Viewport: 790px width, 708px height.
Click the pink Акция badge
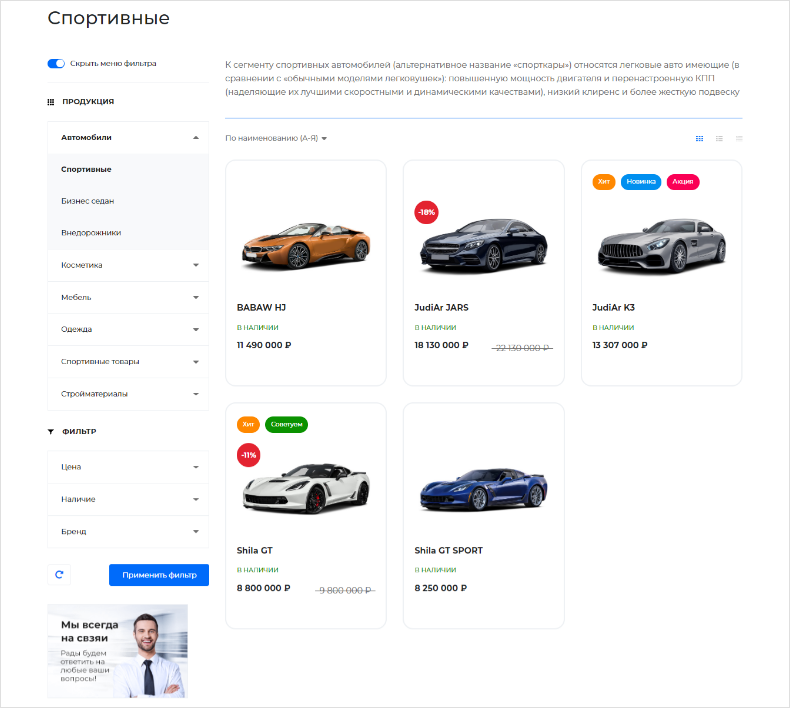point(683,182)
